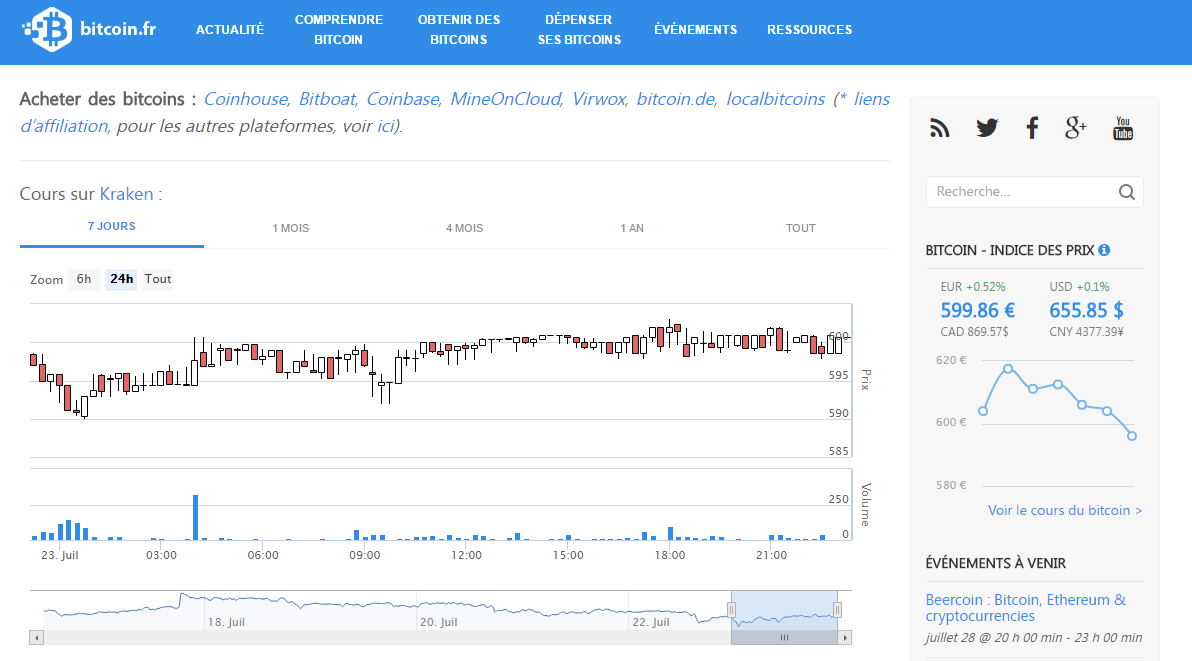Click the navigator right range handle
The width and height of the screenshot is (1192, 661).
[837, 609]
